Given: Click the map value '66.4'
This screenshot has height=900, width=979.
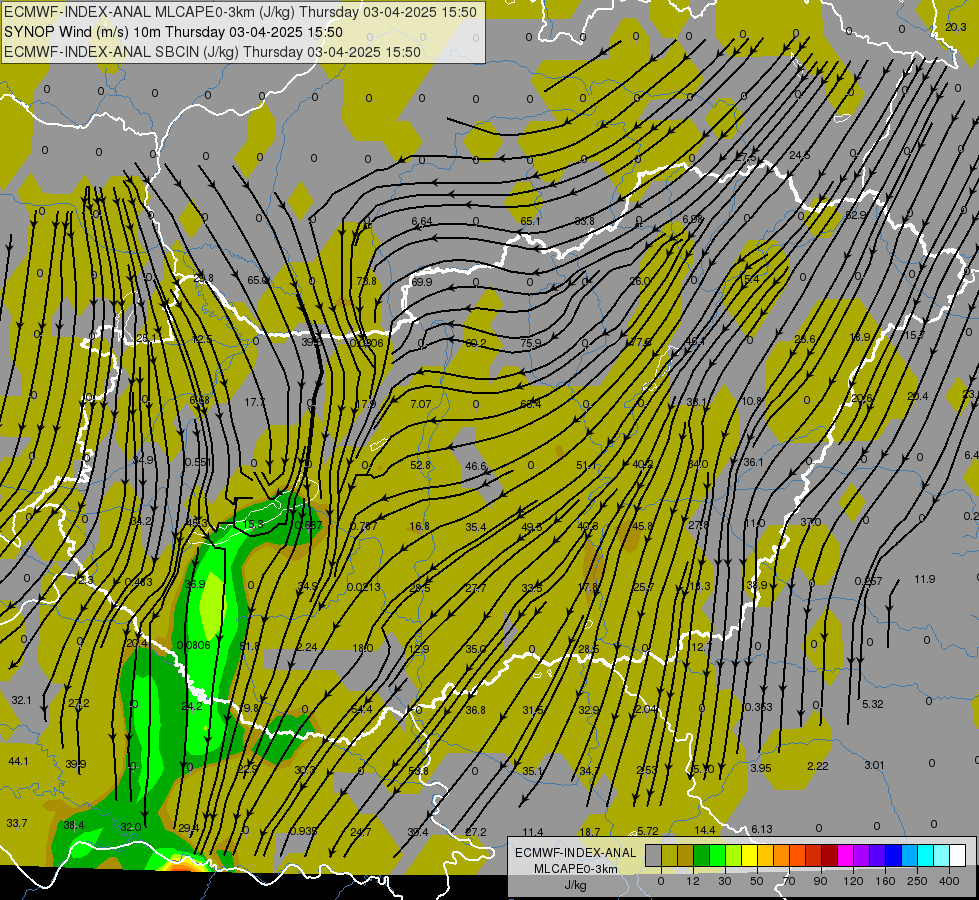Looking at the screenshot, I should tap(530, 404).
